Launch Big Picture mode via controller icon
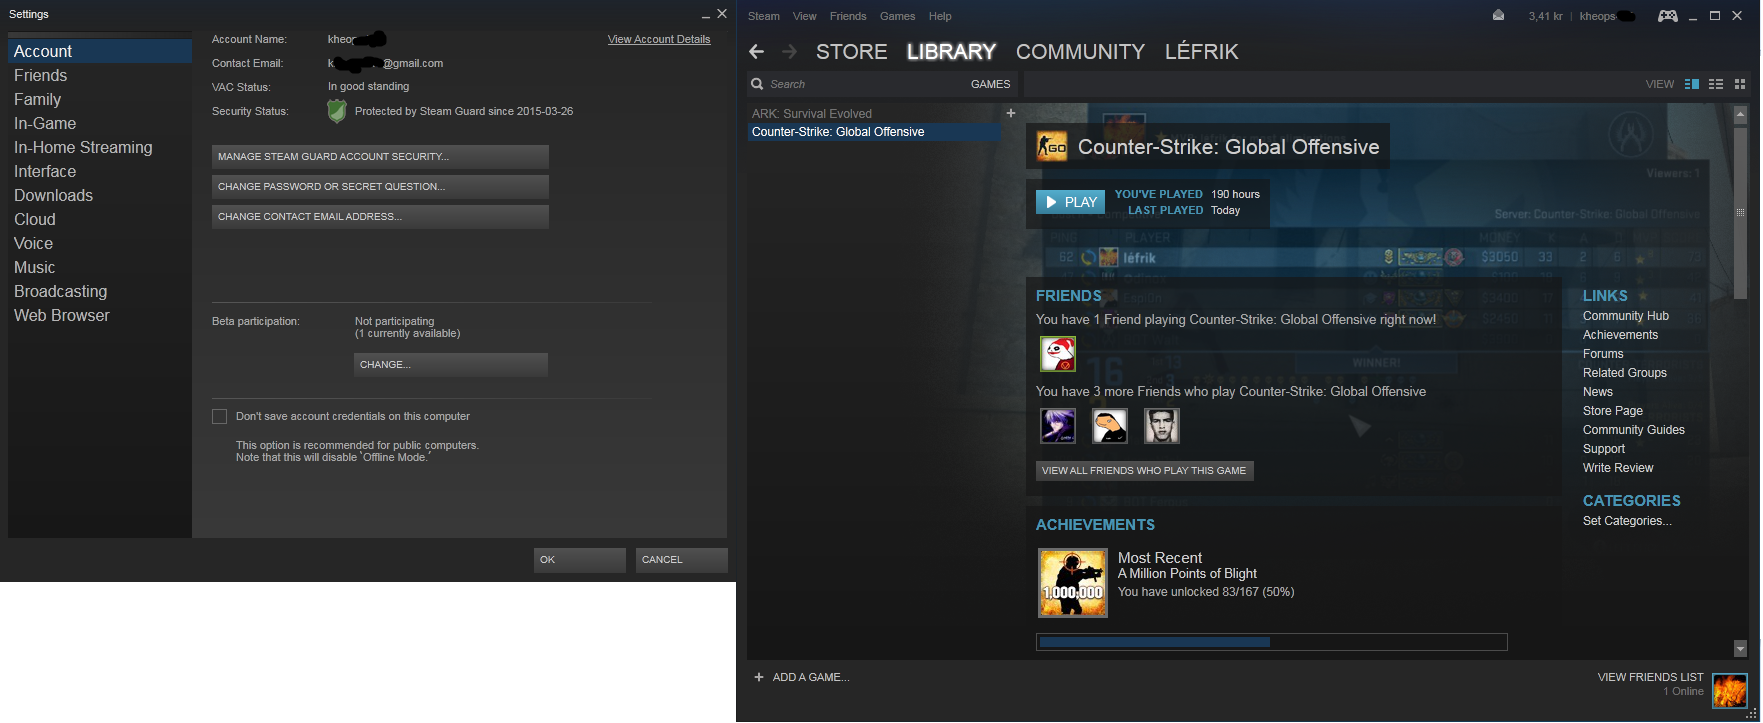1763x723 pixels. pos(1668,15)
